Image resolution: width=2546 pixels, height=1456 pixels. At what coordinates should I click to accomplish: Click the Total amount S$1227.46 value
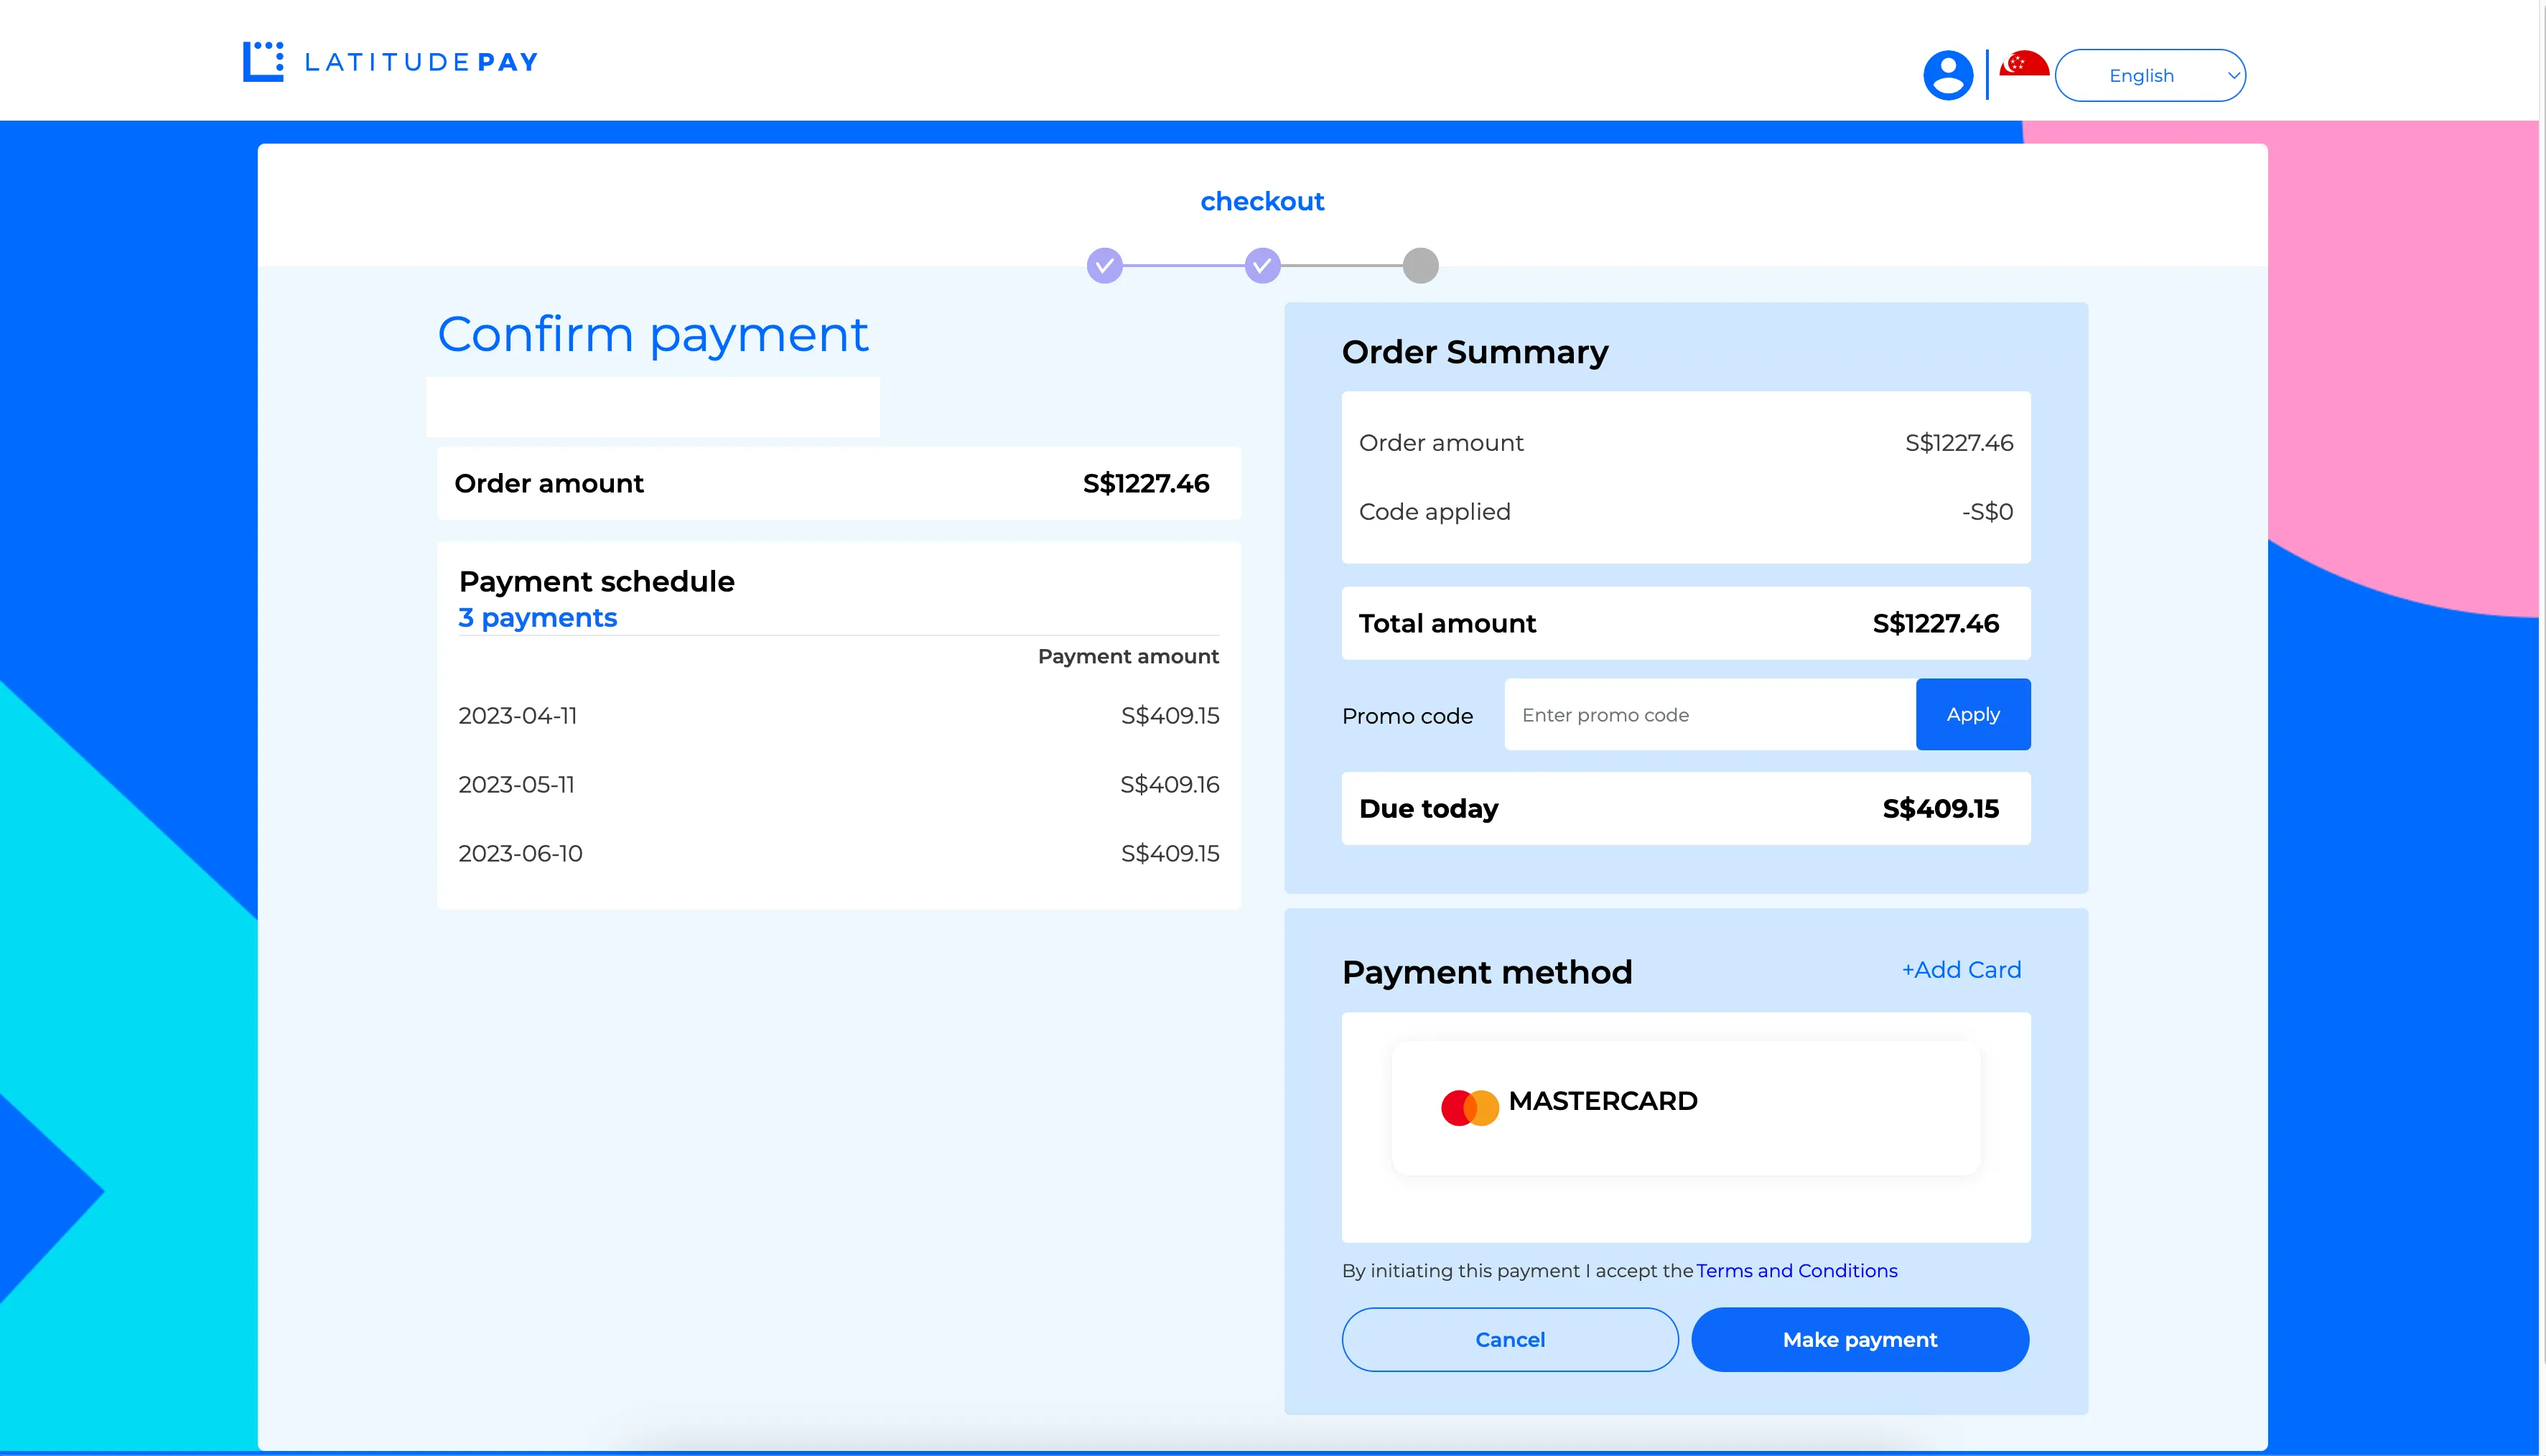(1935, 624)
